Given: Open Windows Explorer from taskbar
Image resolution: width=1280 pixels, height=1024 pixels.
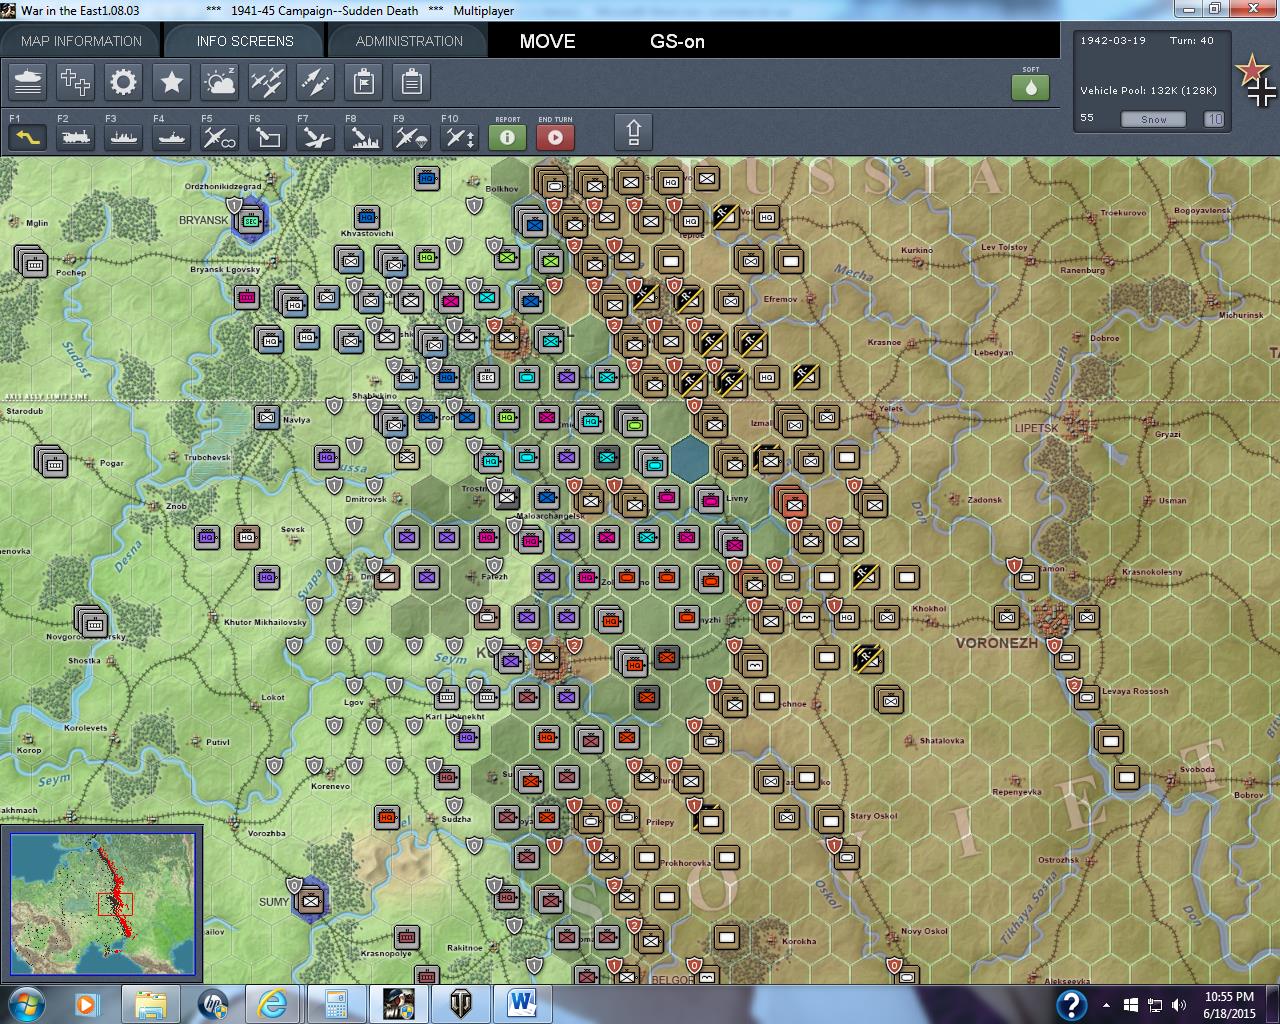Looking at the screenshot, I should [151, 1003].
